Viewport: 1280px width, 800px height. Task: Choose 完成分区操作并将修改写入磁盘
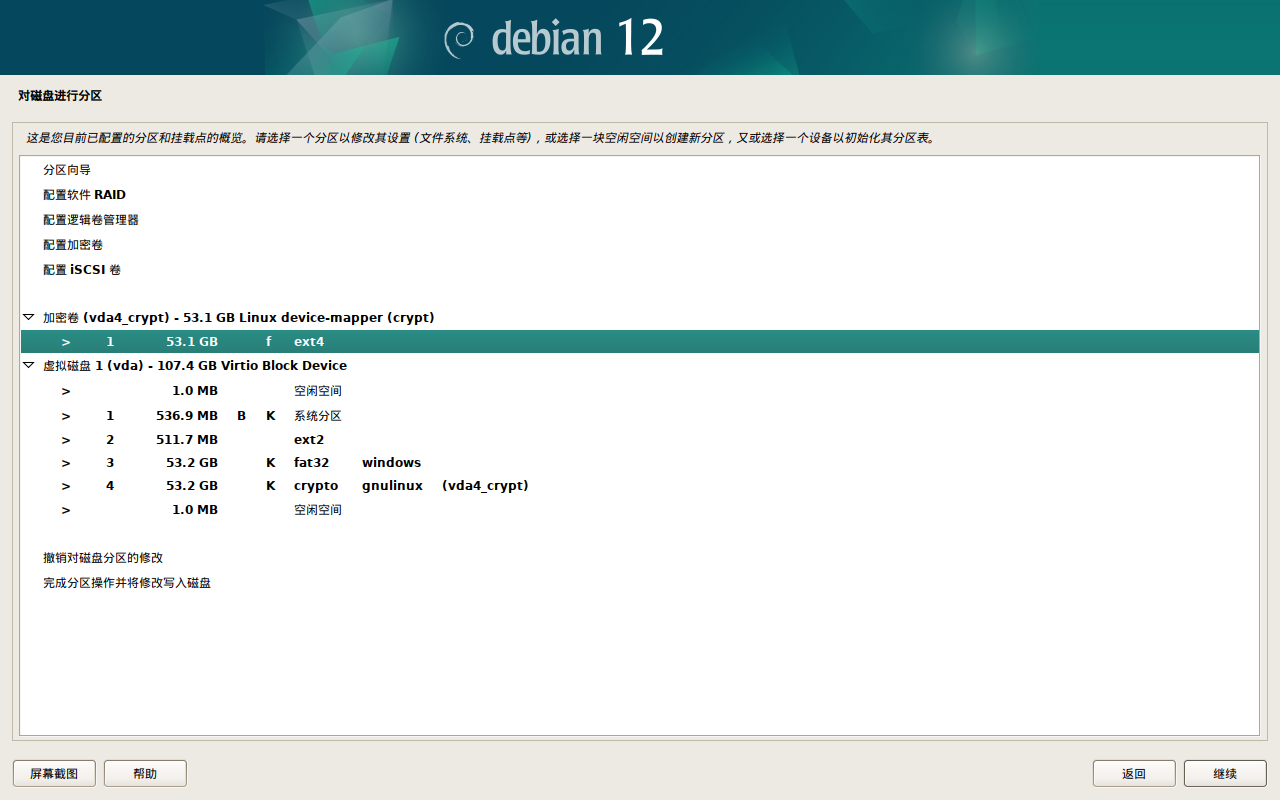coord(639,583)
